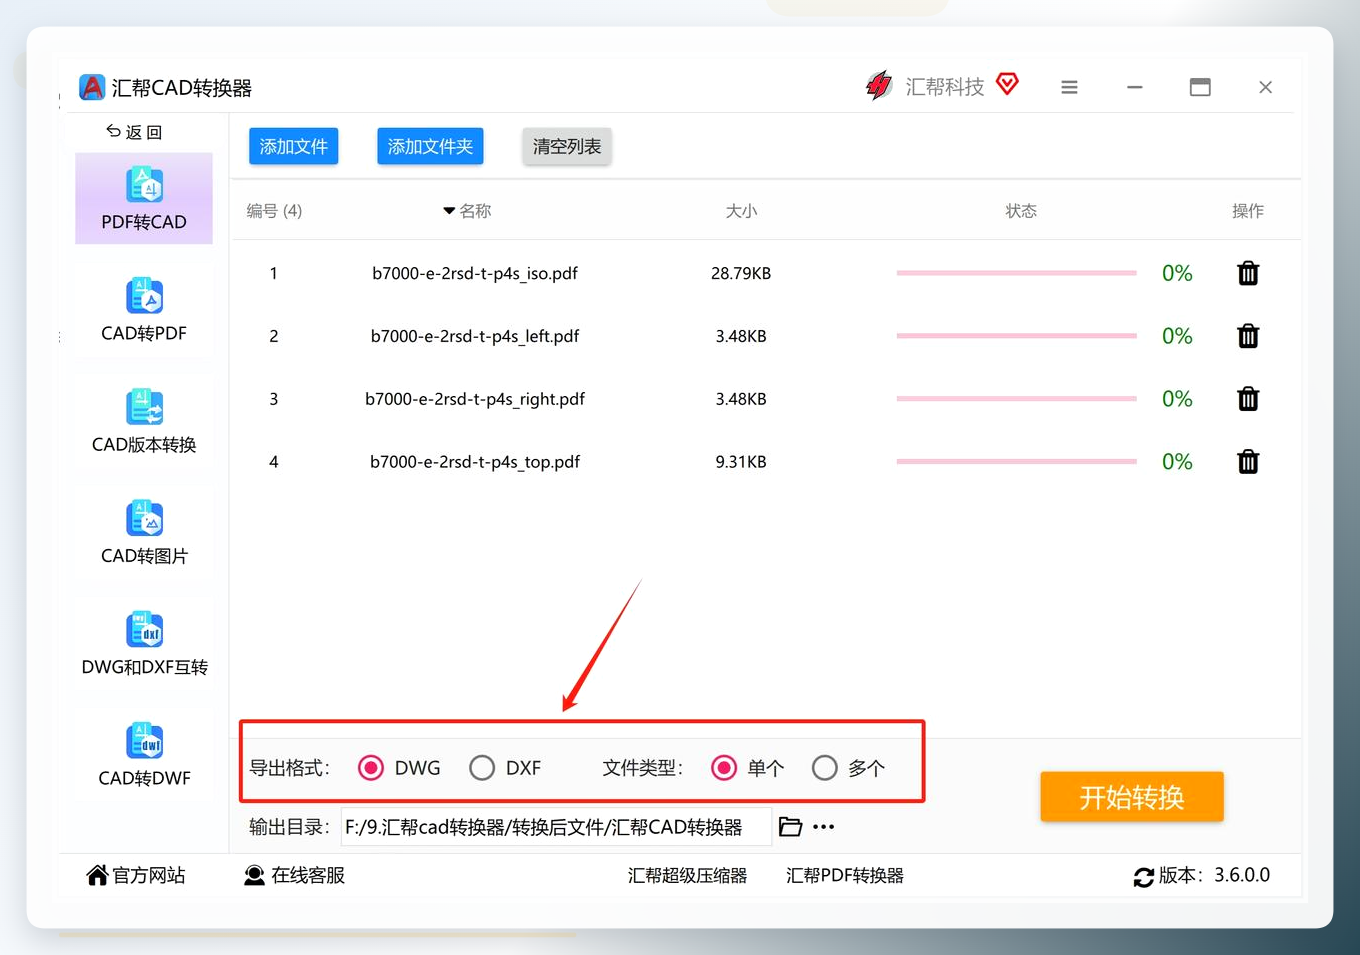This screenshot has height=955, width=1360.
Task: Click the 操作 column header
Action: [x=1248, y=211]
